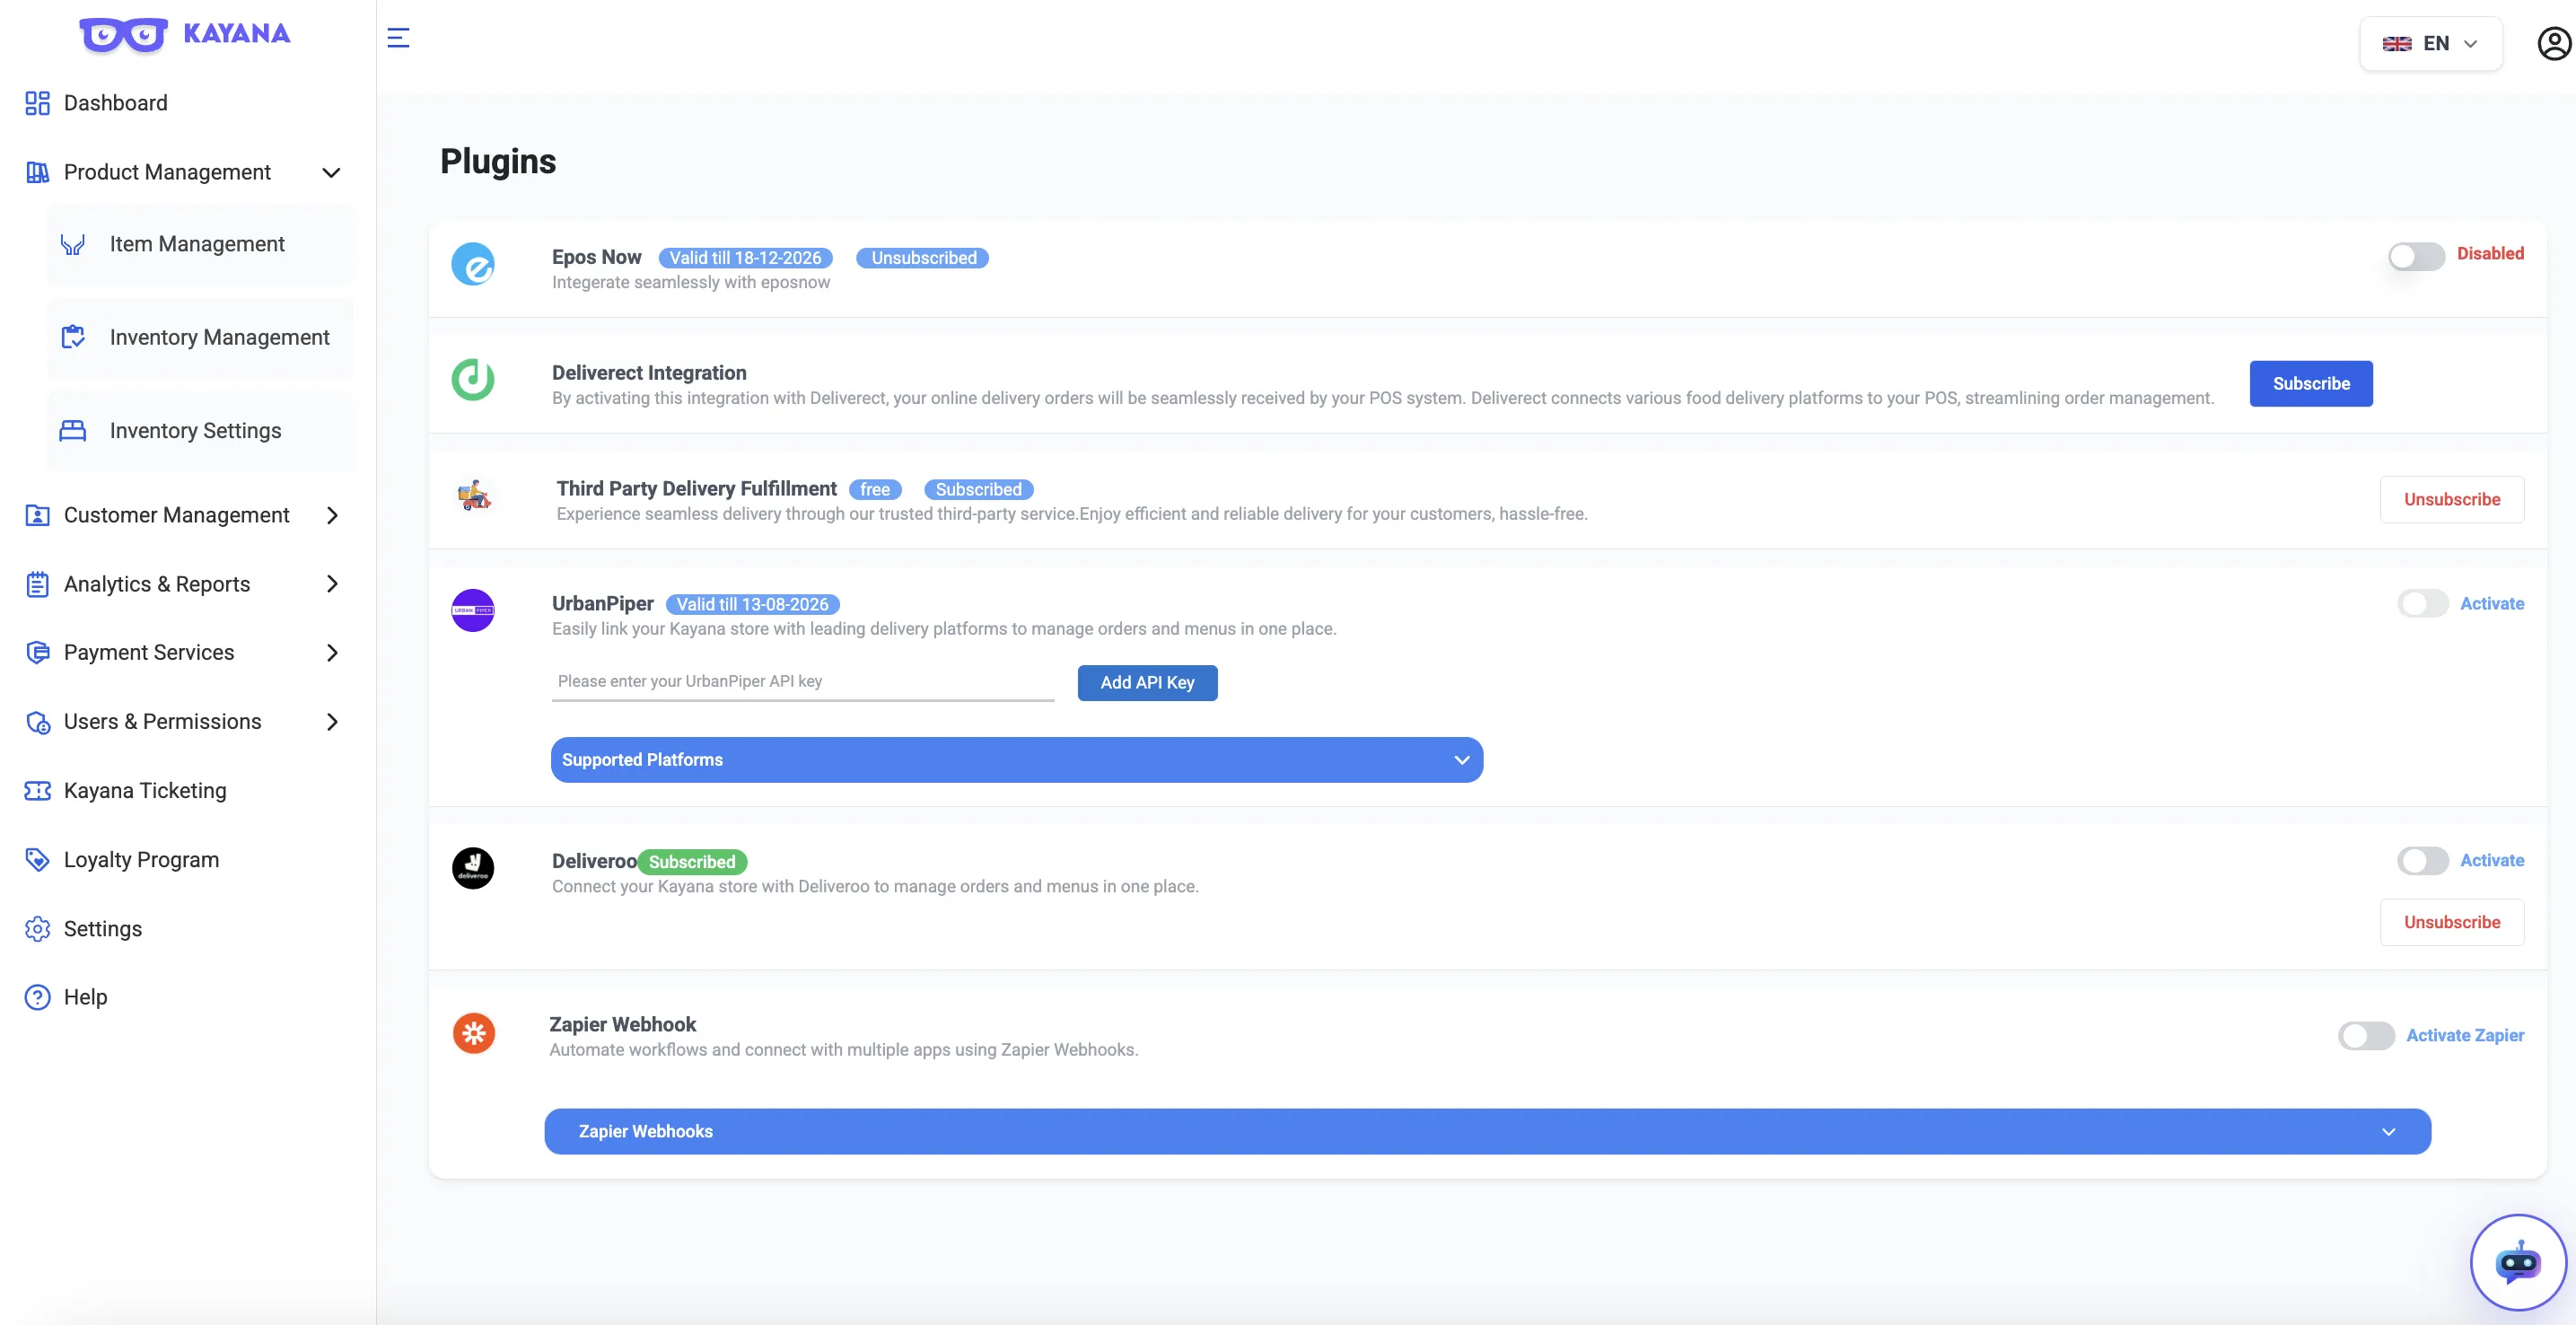Screen dimensions: 2576x1325
Task: Click the Deliveroo black logo
Action: [473, 868]
